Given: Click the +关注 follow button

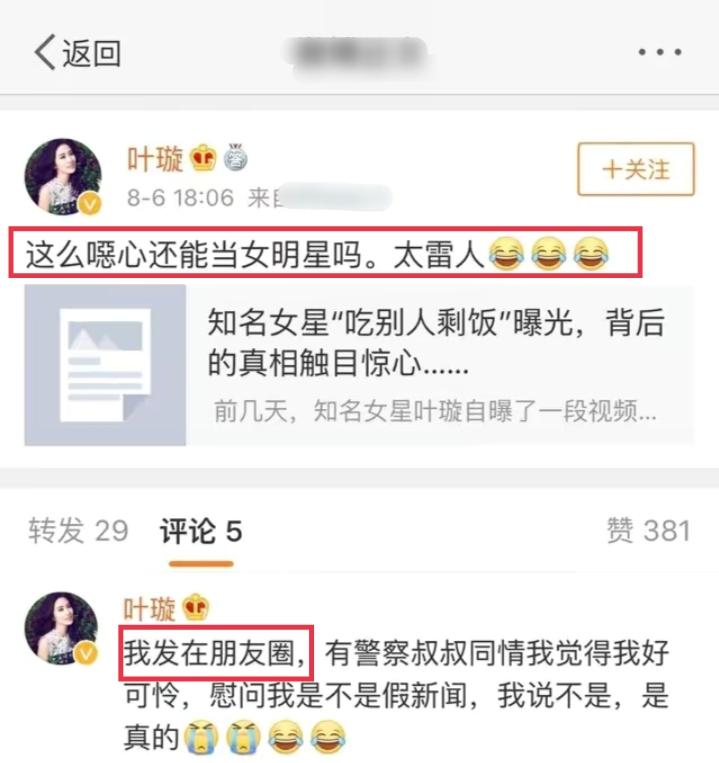Looking at the screenshot, I should click(636, 169).
